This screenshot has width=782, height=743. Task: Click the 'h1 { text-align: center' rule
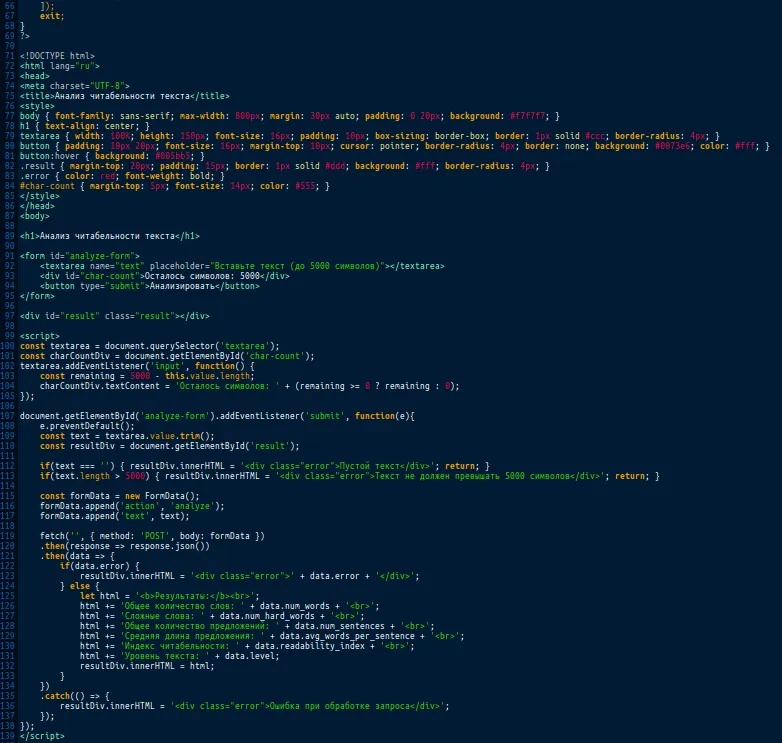pyautogui.click(x=85, y=126)
